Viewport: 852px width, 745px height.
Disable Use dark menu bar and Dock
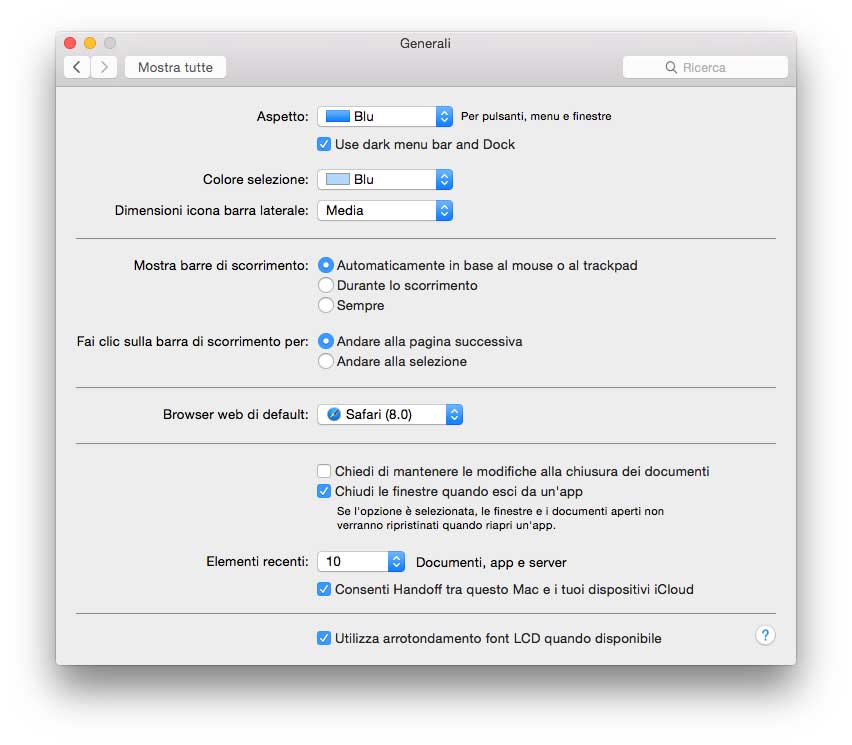tap(324, 144)
